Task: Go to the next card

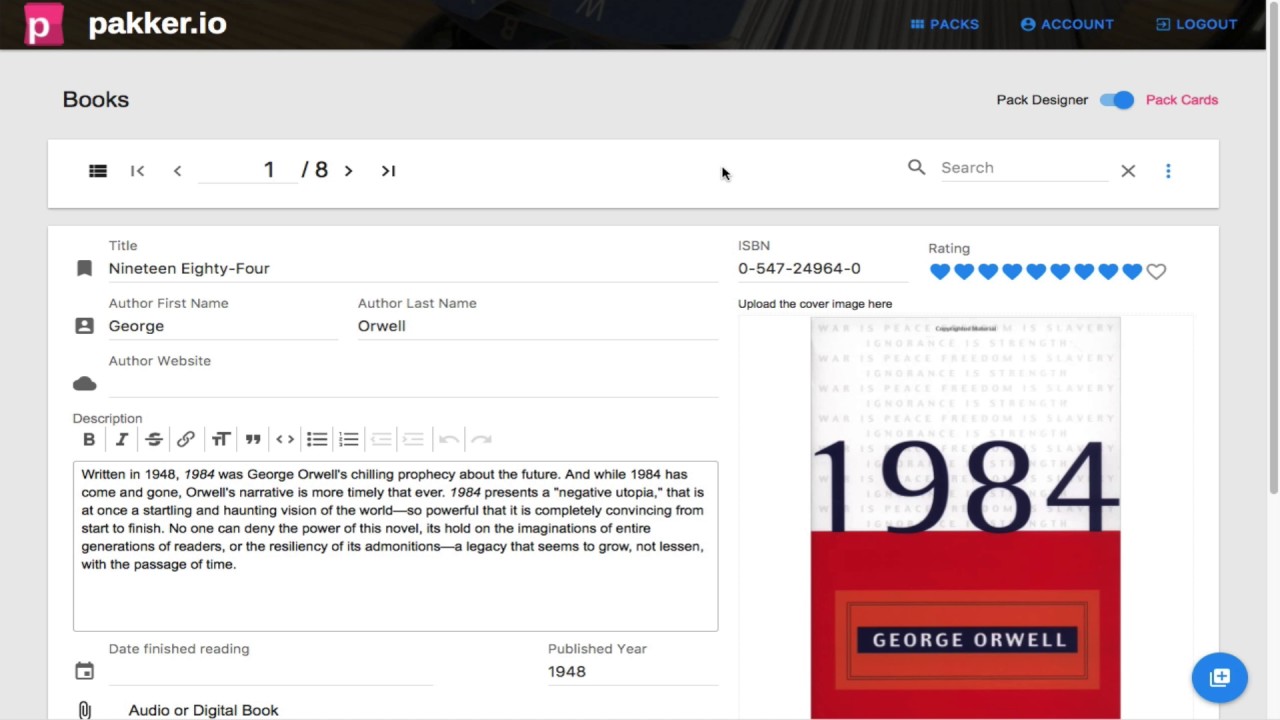Action: [348, 171]
